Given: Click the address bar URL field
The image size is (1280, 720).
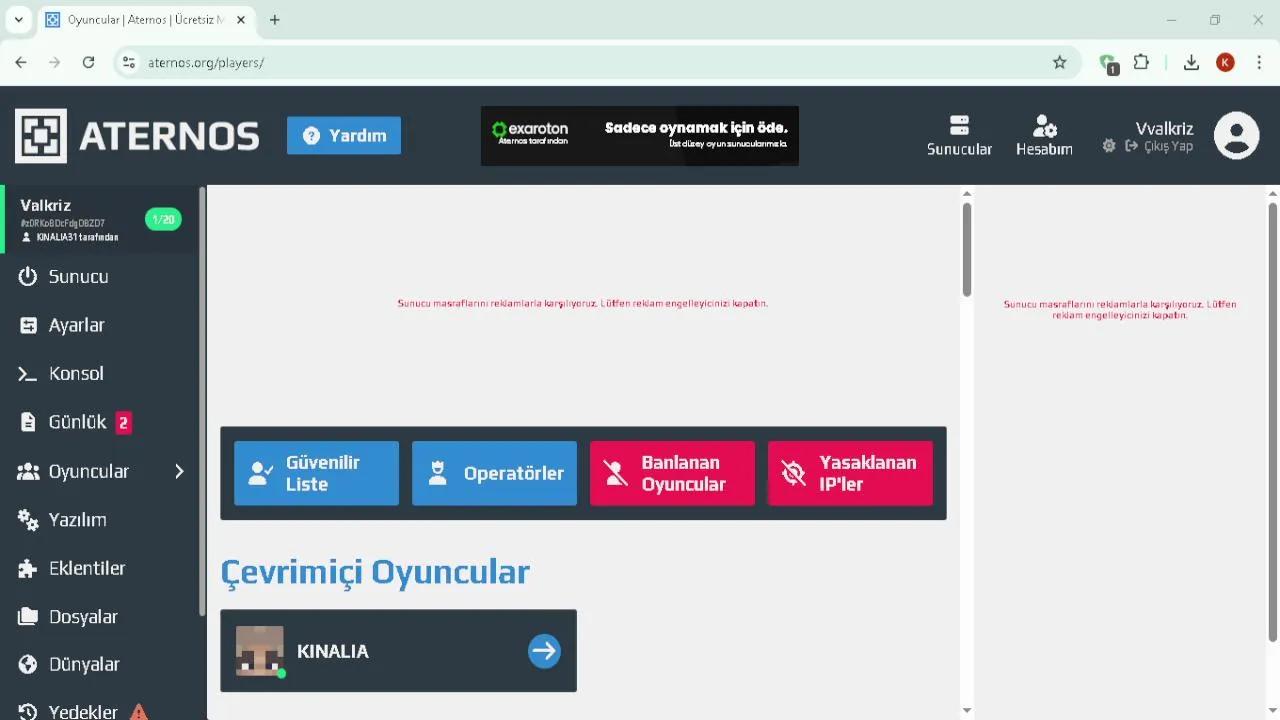Looking at the screenshot, I should [x=598, y=62].
